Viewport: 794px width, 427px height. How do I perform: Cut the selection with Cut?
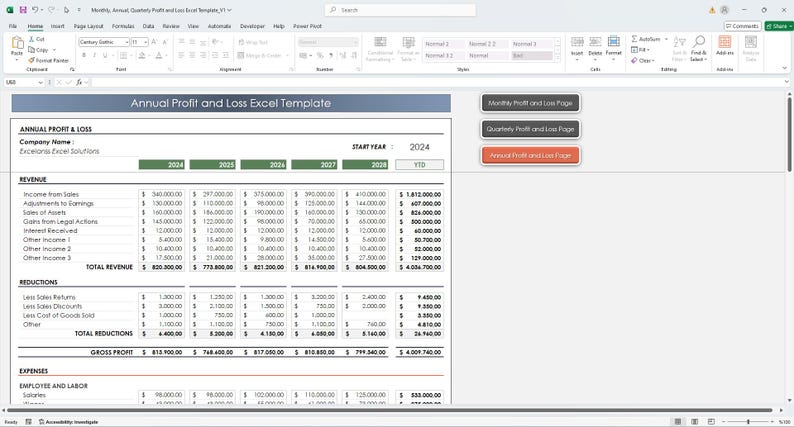(36, 39)
